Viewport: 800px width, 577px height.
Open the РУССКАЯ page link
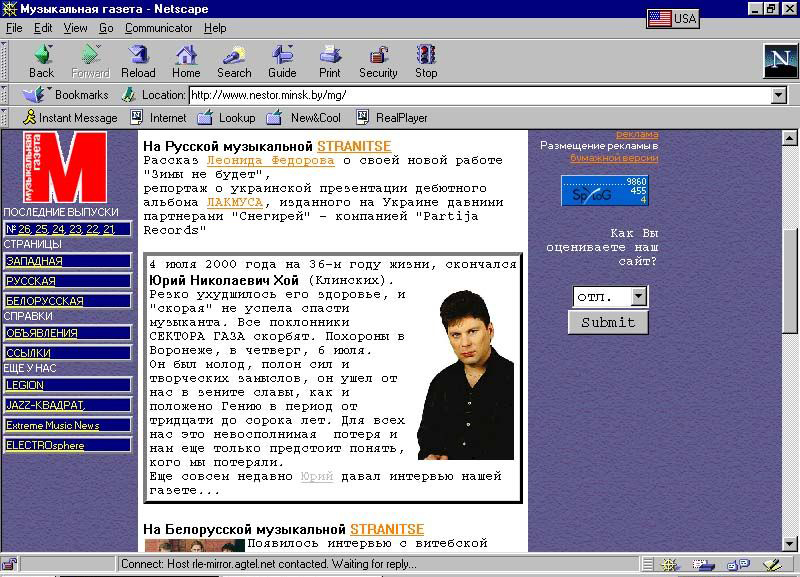point(31,281)
